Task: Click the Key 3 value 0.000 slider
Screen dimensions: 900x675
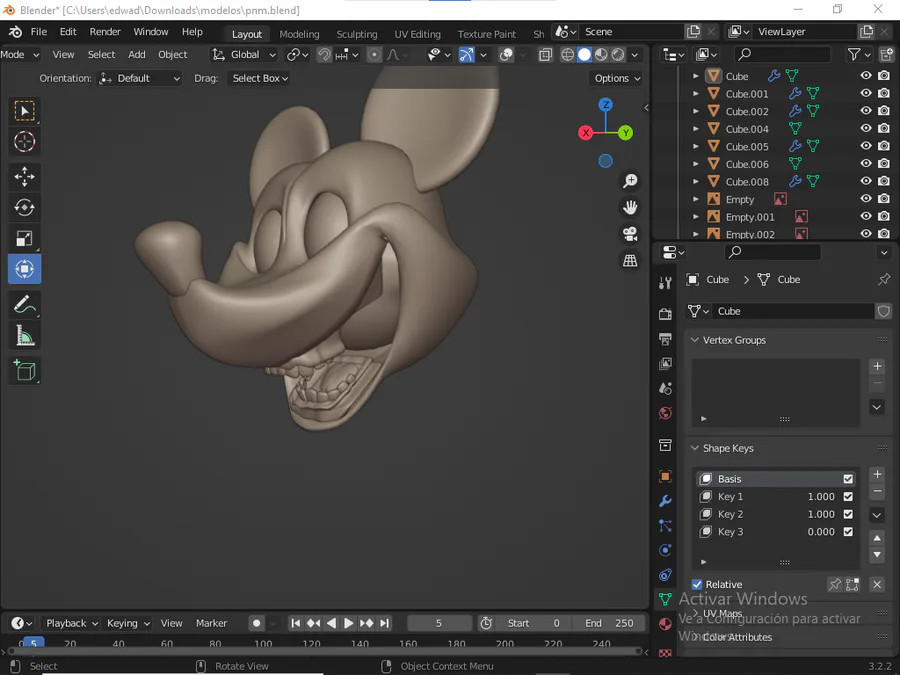Action: tap(821, 532)
